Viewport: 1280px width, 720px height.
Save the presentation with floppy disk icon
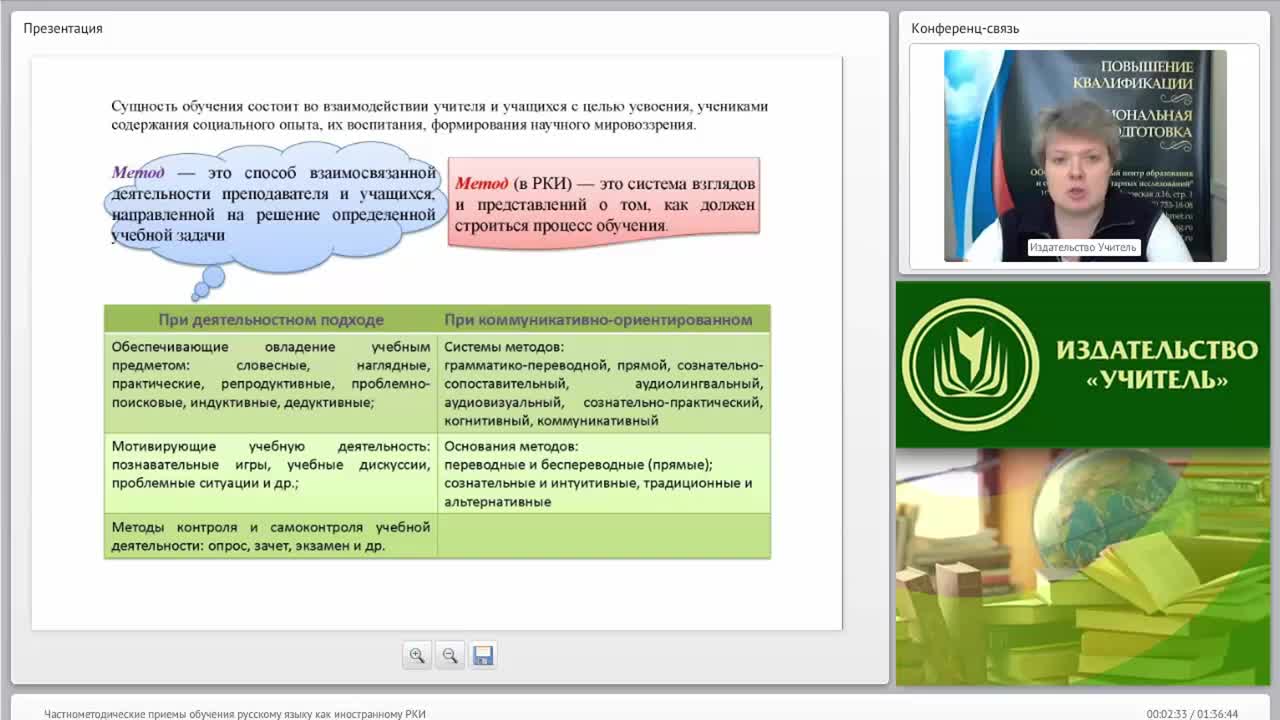click(x=483, y=656)
